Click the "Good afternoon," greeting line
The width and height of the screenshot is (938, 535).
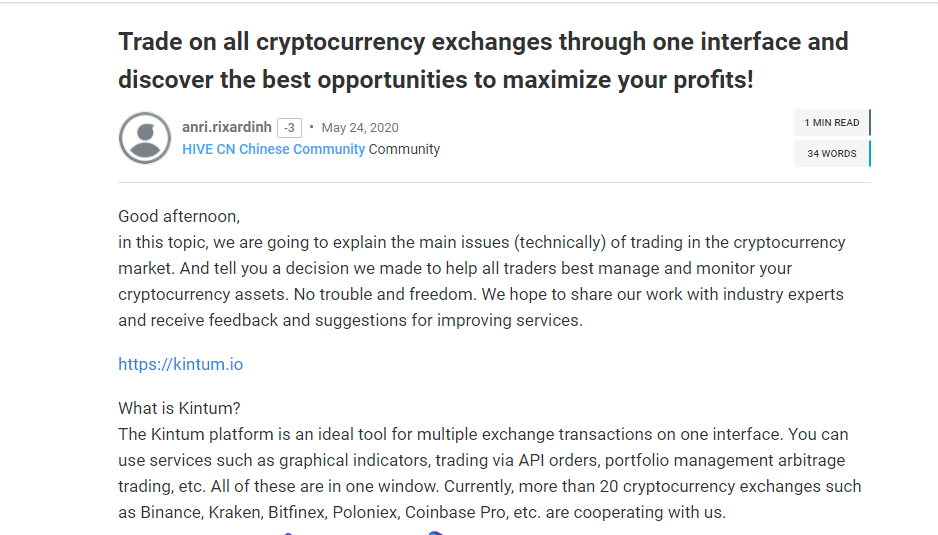tap(179, 216)
